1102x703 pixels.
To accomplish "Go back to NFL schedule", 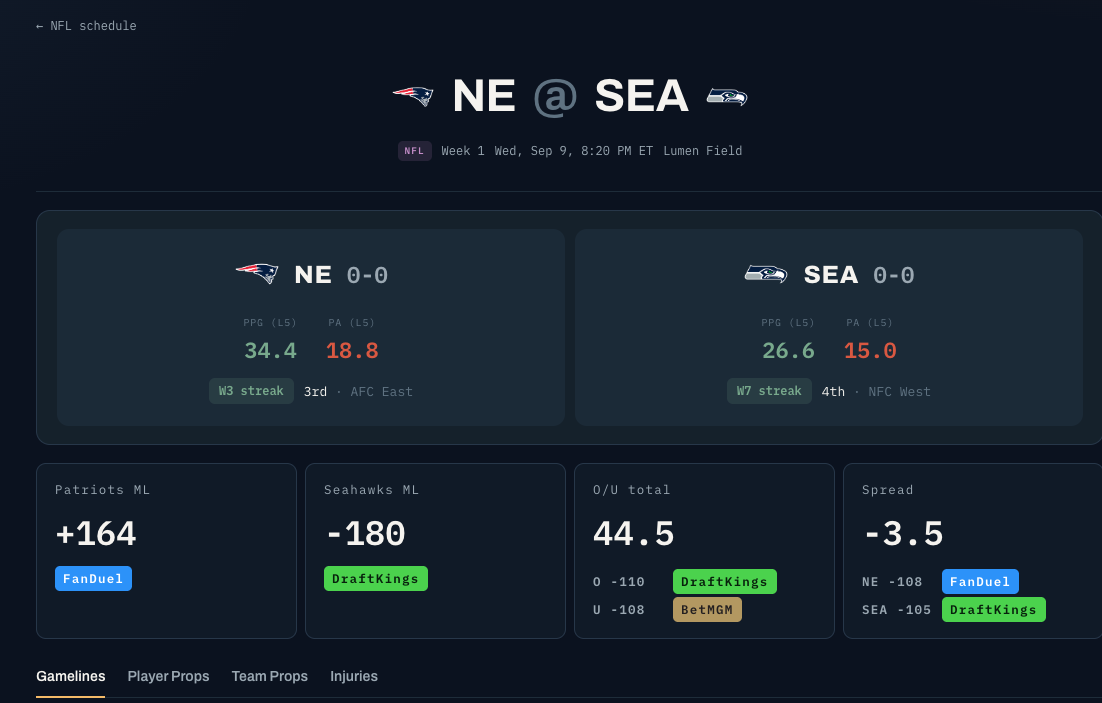I will [86, 26].
